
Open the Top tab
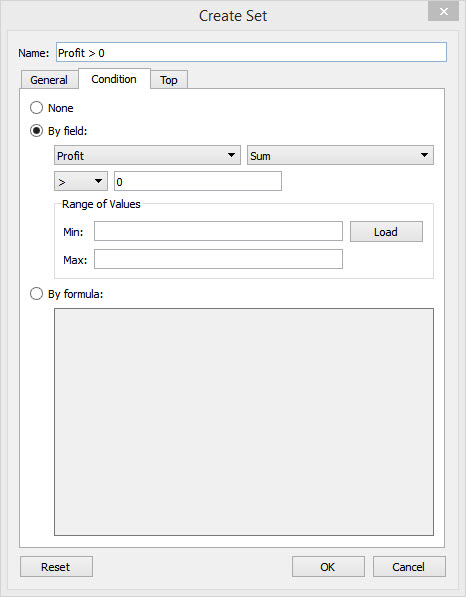tap(169, 80)
